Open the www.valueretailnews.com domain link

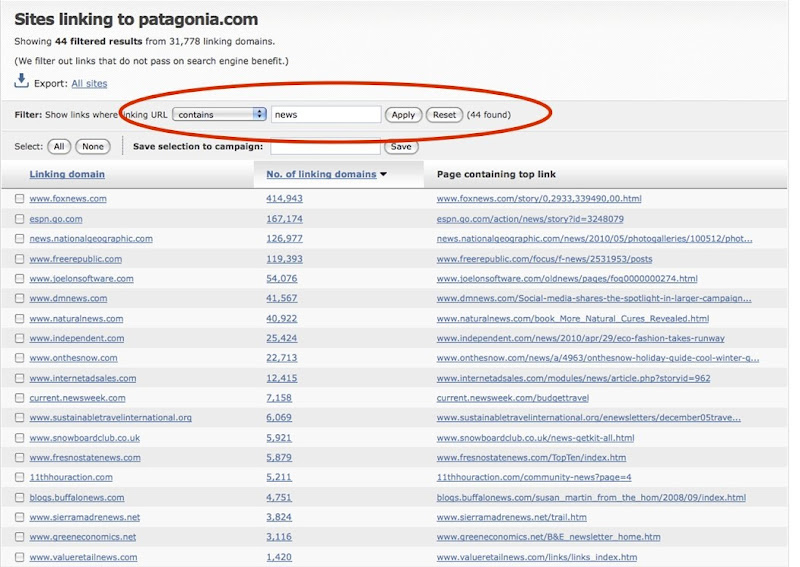pos(83,557)
